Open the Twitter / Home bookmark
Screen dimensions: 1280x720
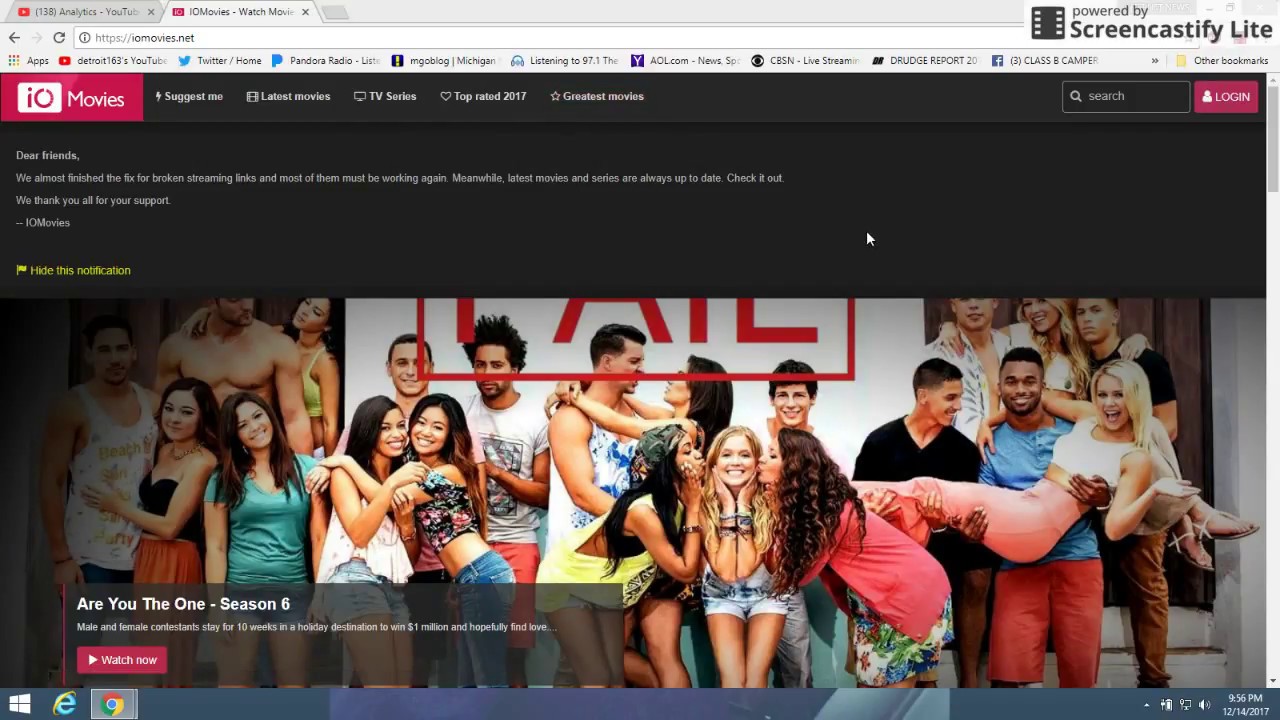[x=220, y=61]
